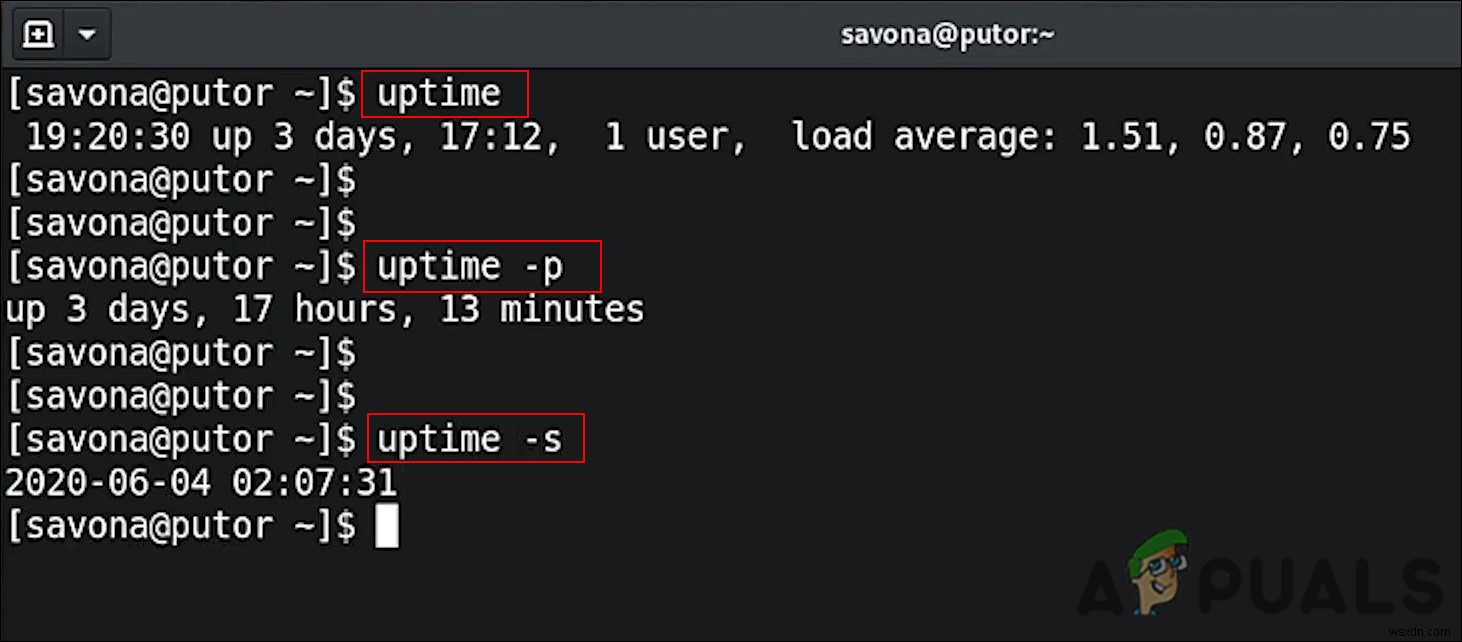Viewport: 1462px width, 642px height.
Task: Click the first highlighted uptime command
Action: coord(439,93)
